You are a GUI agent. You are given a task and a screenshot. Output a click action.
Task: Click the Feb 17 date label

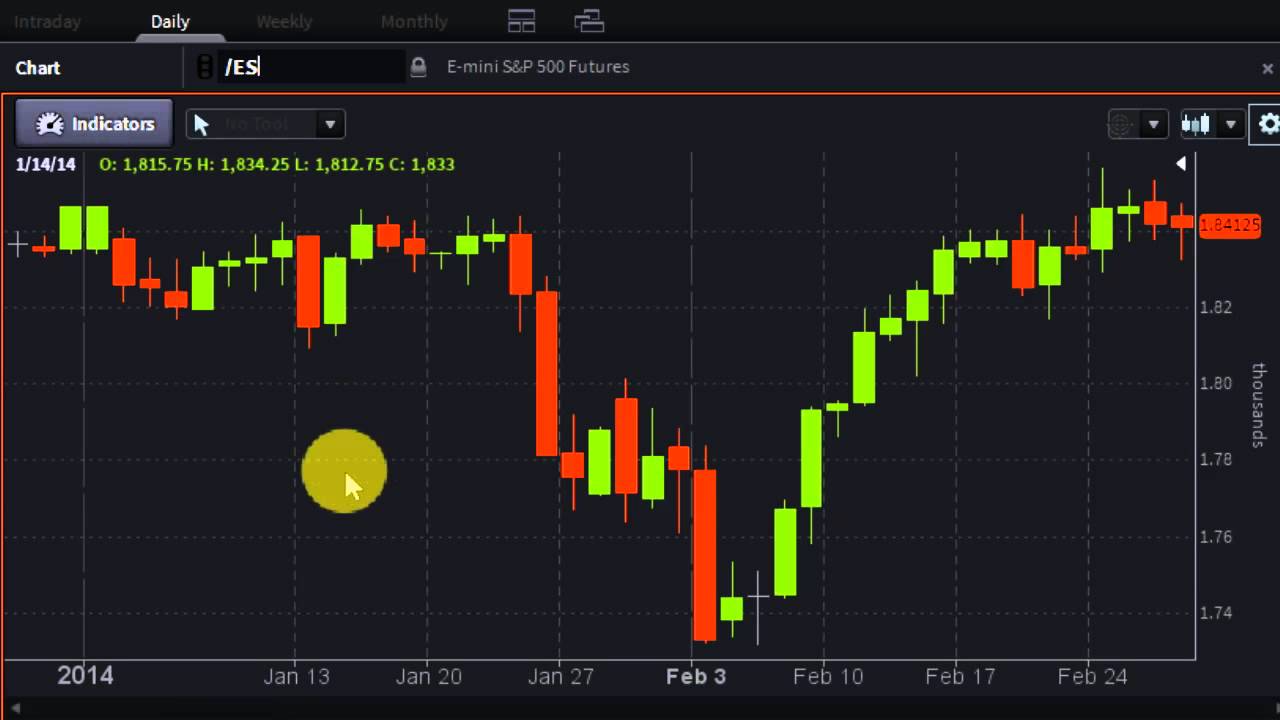[960, 677]
